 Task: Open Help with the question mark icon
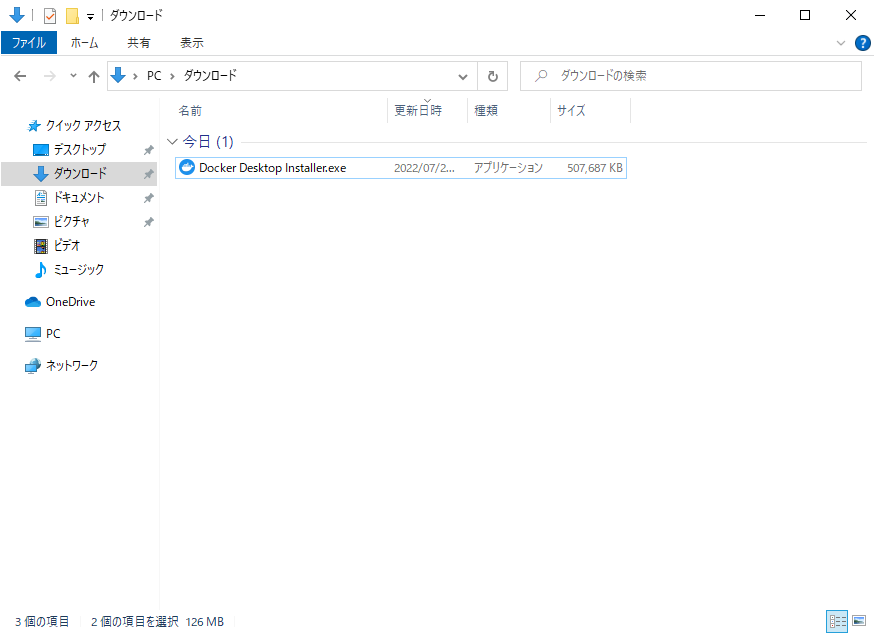(x=862, y=43)
